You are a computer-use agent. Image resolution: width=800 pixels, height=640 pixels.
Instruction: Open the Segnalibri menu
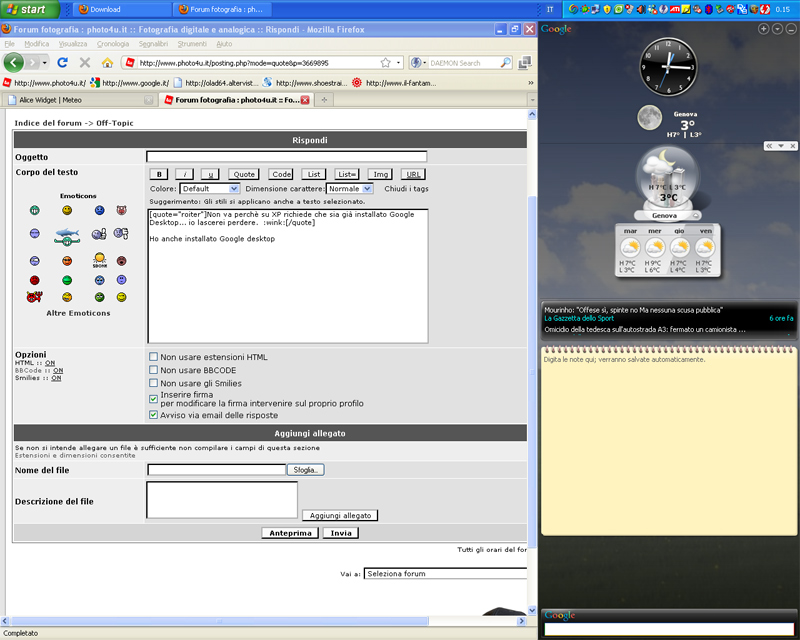[x=153, y=44]
